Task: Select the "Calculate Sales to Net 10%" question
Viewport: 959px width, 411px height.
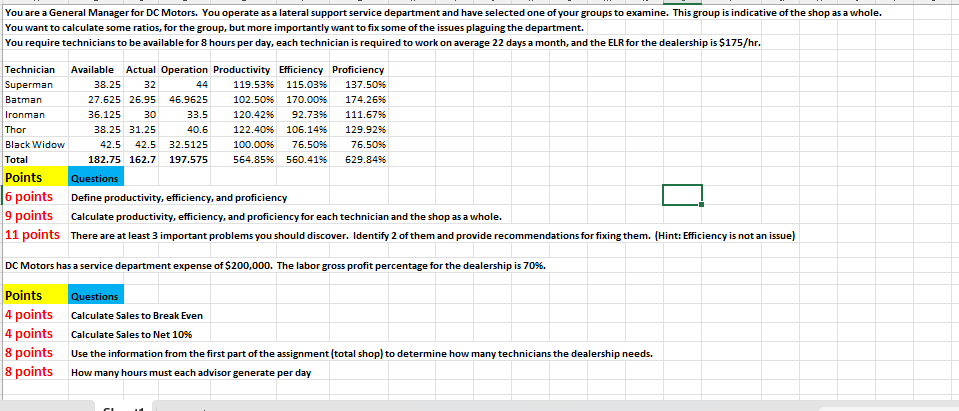Action: click(131, 335)
